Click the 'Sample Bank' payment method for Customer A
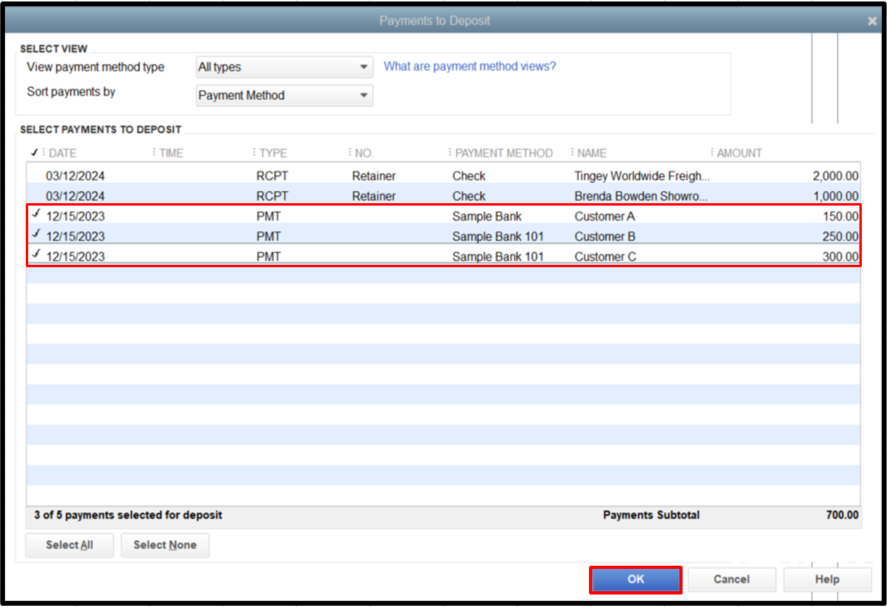Image resolution: width=887 pixels, height=607 pixels. point(487,216)
